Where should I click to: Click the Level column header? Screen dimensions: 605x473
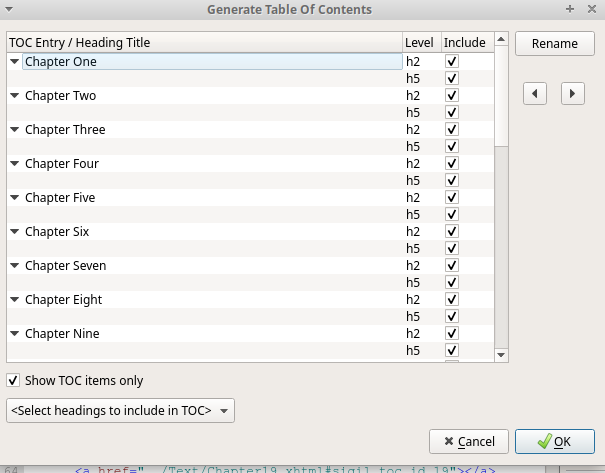point(420,43)
